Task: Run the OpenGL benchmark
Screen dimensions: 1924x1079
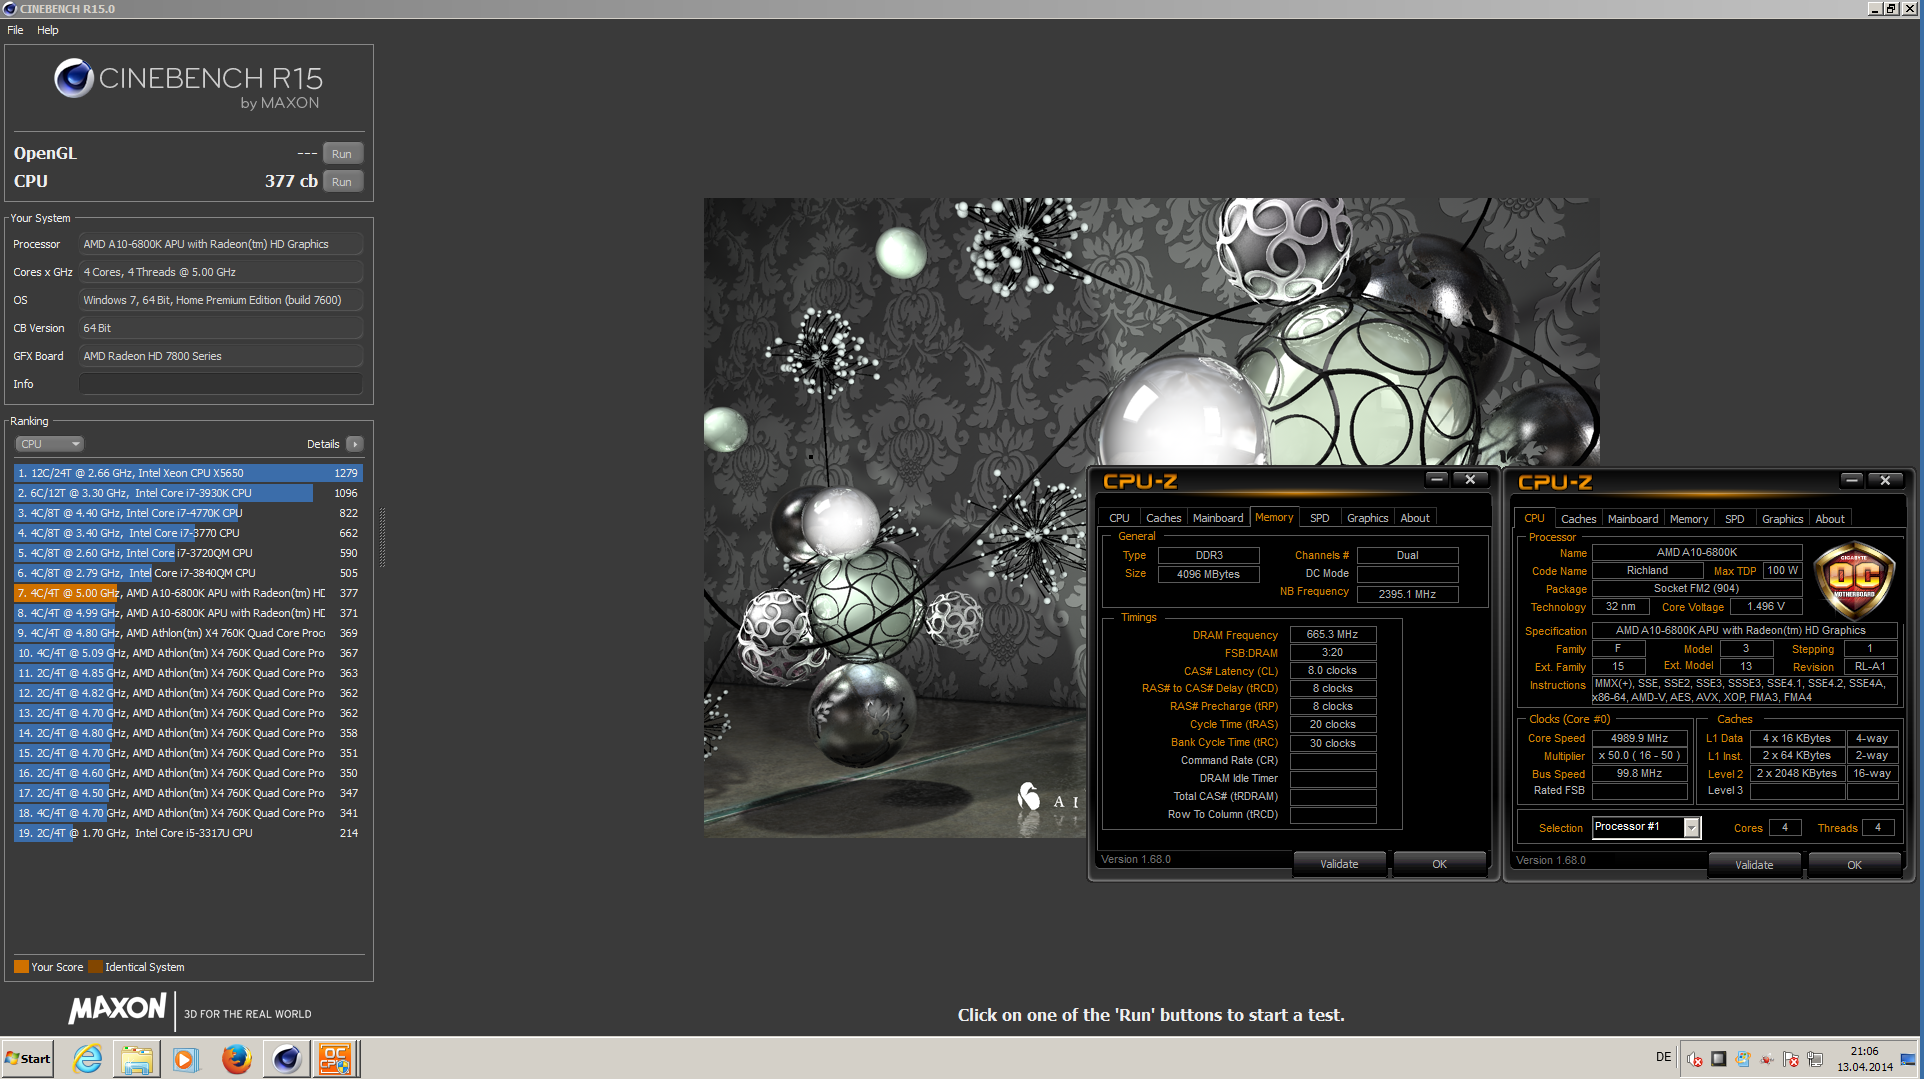Action: click(x=342, y=154)
